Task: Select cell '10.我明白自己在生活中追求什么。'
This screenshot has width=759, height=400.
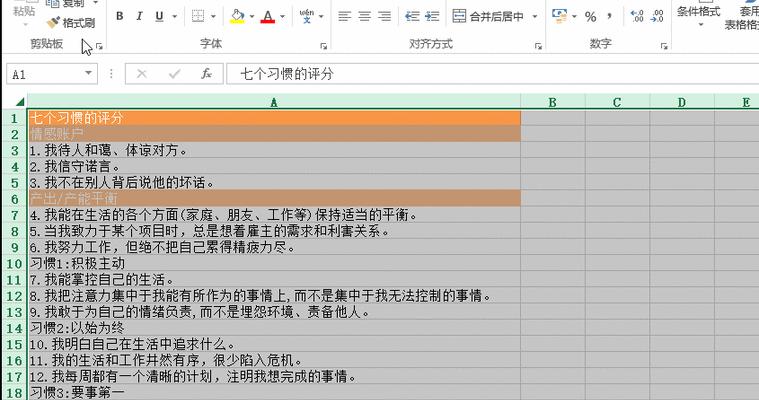Action: tap(274, 344)
